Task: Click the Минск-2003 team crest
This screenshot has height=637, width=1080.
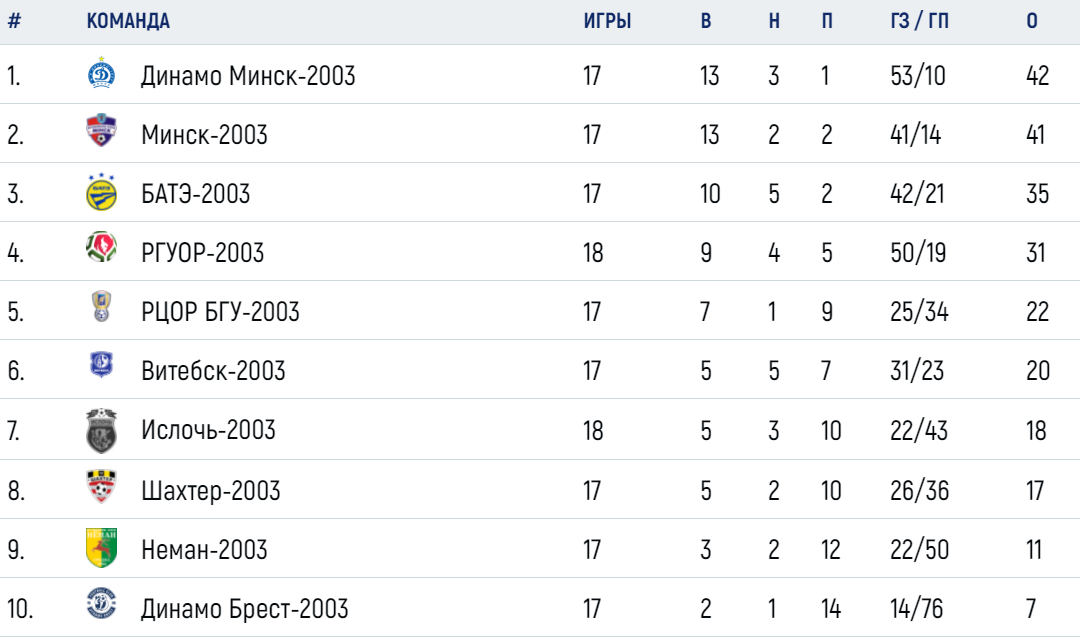Action: [x=101, y=131]
